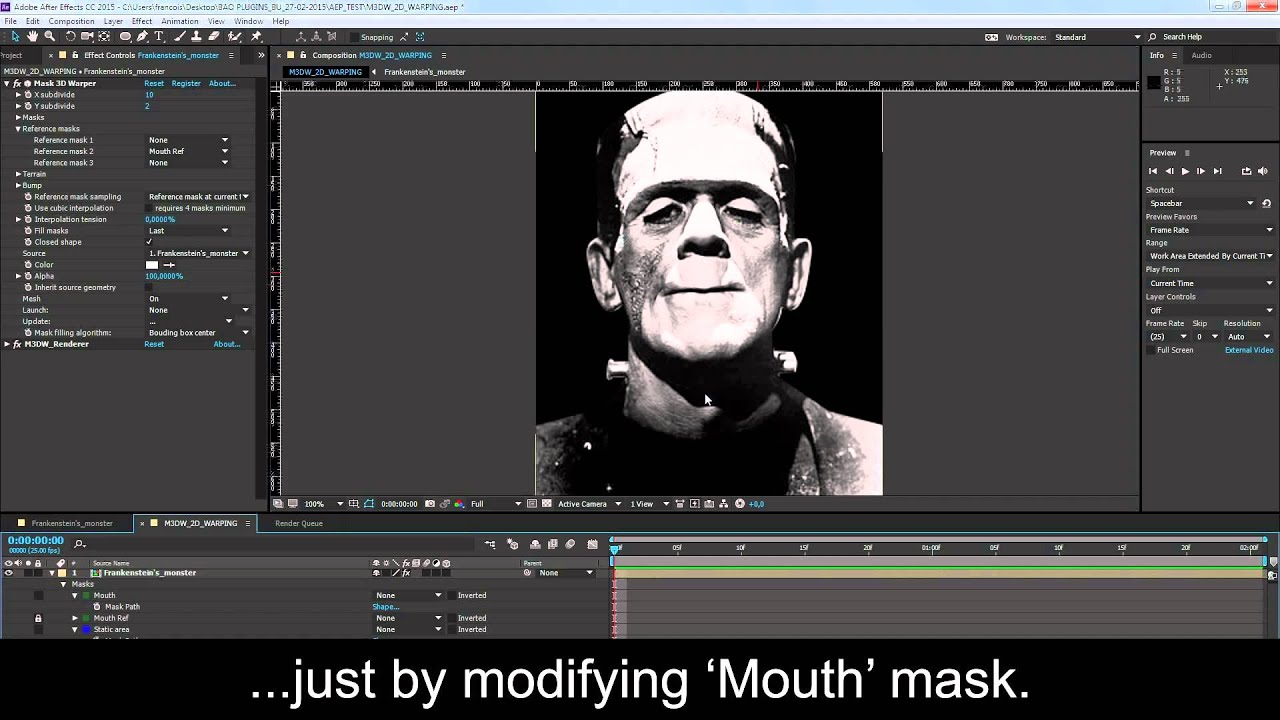This screenshot has height=720, width=1280.
Task: Open the graph editor icon
Action: 592,544
